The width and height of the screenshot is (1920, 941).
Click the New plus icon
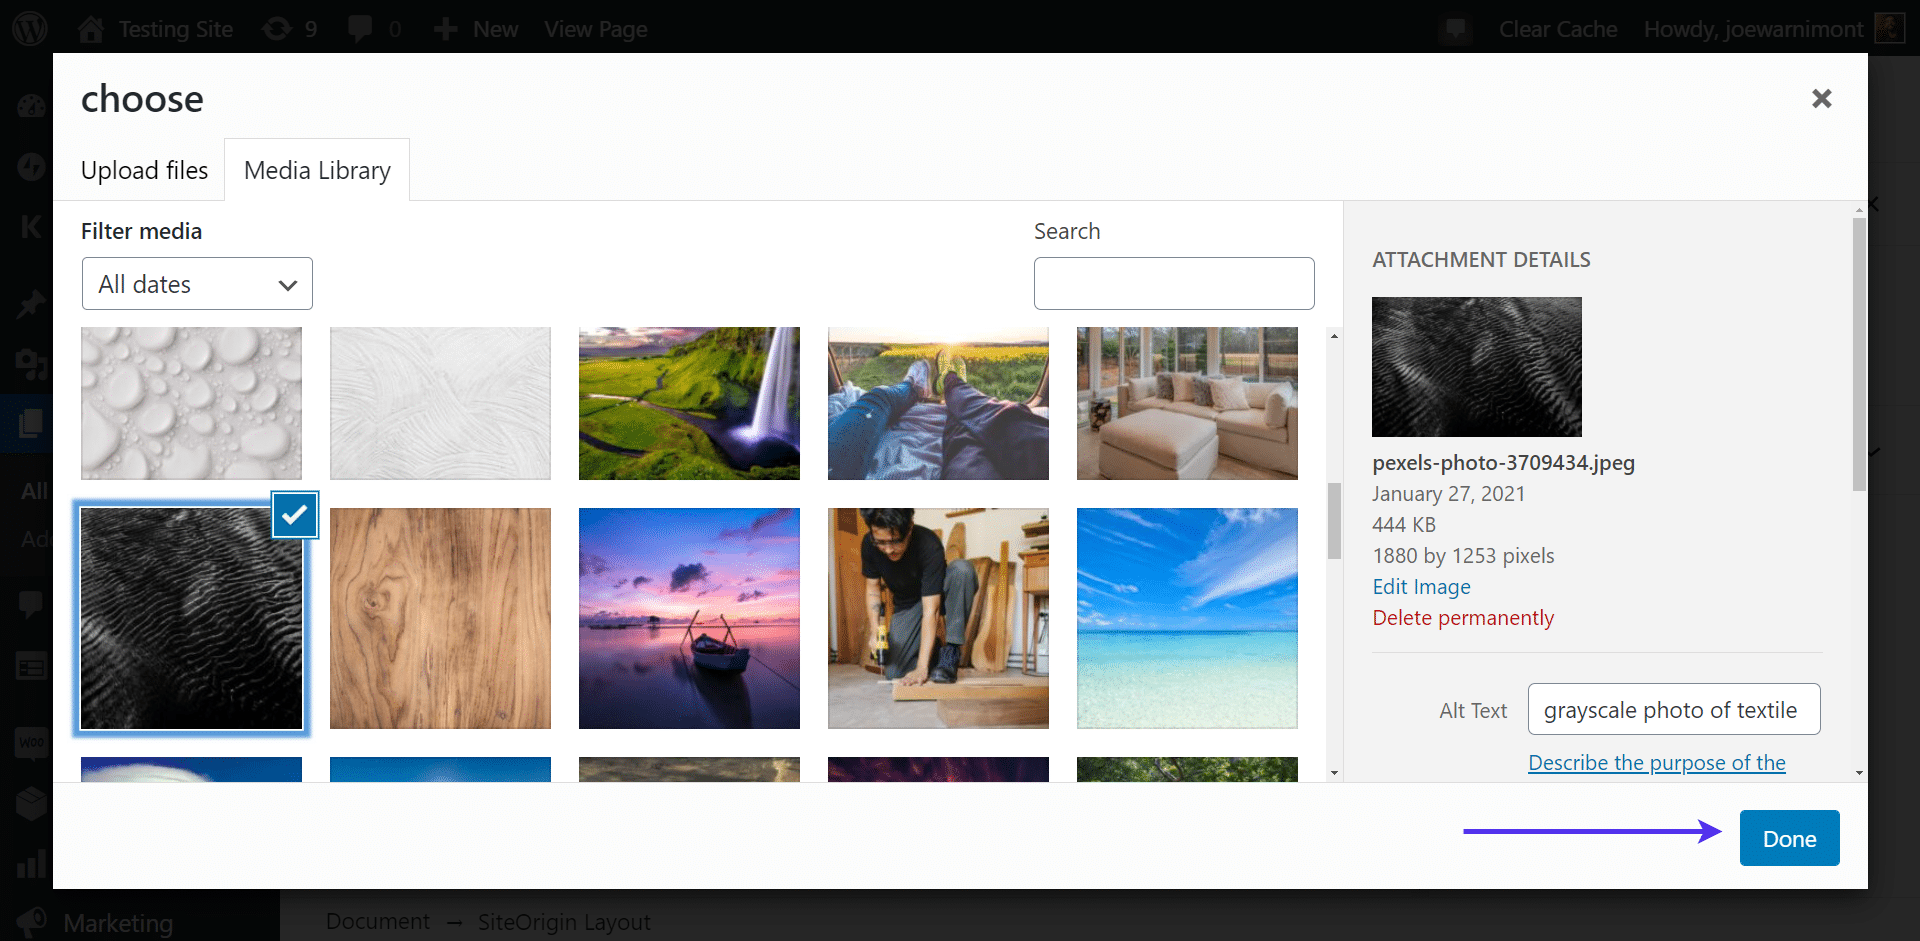pos(446,29)
